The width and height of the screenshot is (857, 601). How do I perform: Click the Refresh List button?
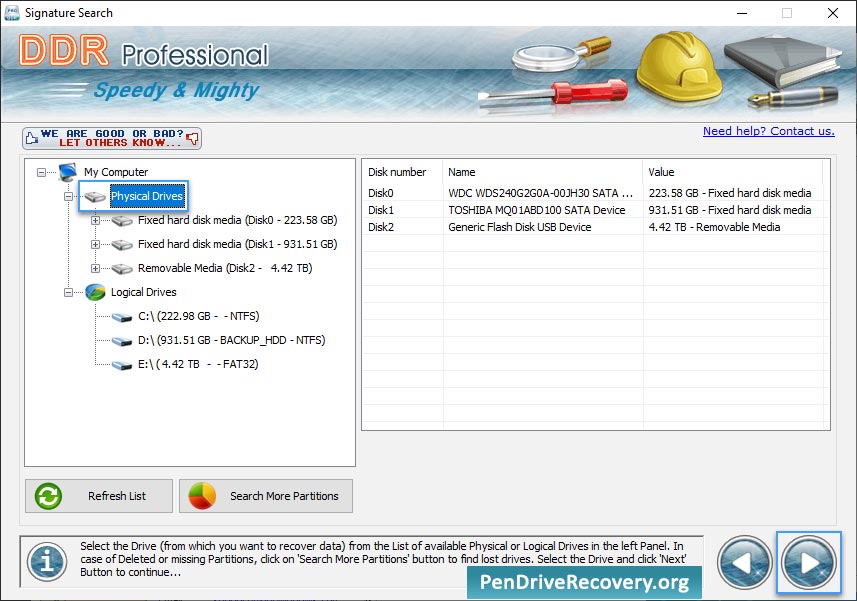pyautogui.click(x=99, y=496)
